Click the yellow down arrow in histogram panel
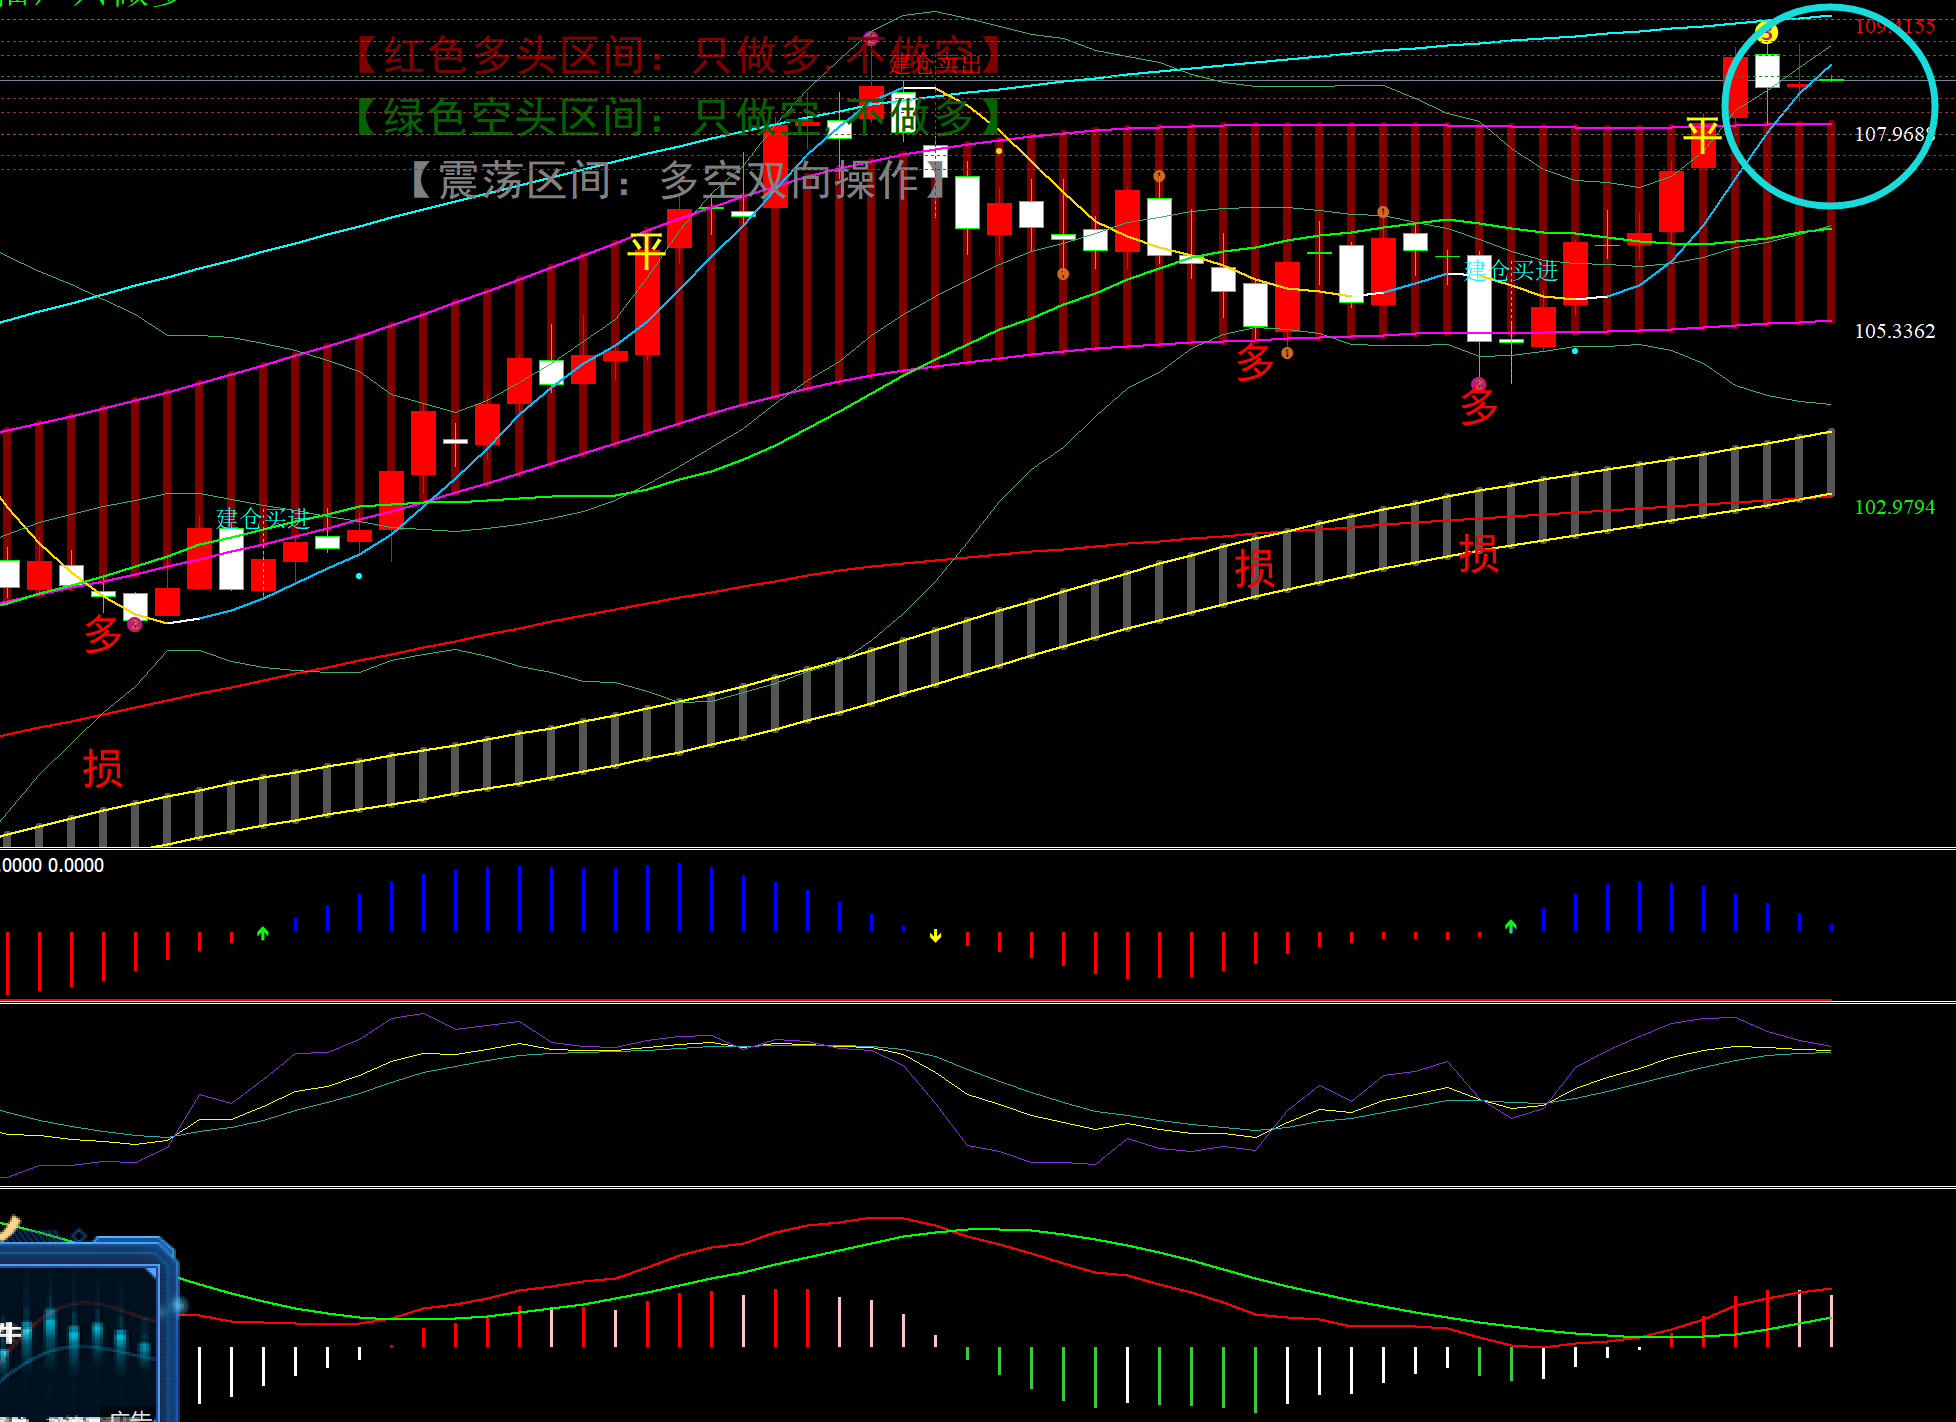 click(935, 936)
